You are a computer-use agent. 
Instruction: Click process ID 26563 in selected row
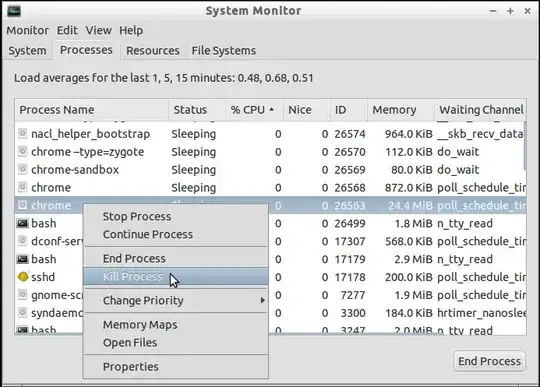(x=350, y=206)
